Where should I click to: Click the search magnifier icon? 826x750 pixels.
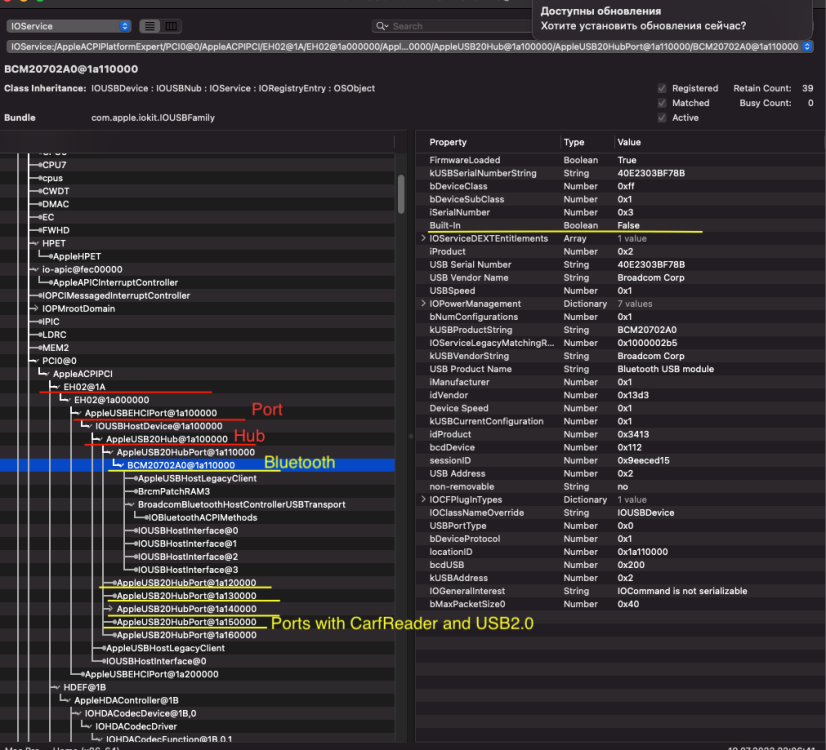pos(381,26)
